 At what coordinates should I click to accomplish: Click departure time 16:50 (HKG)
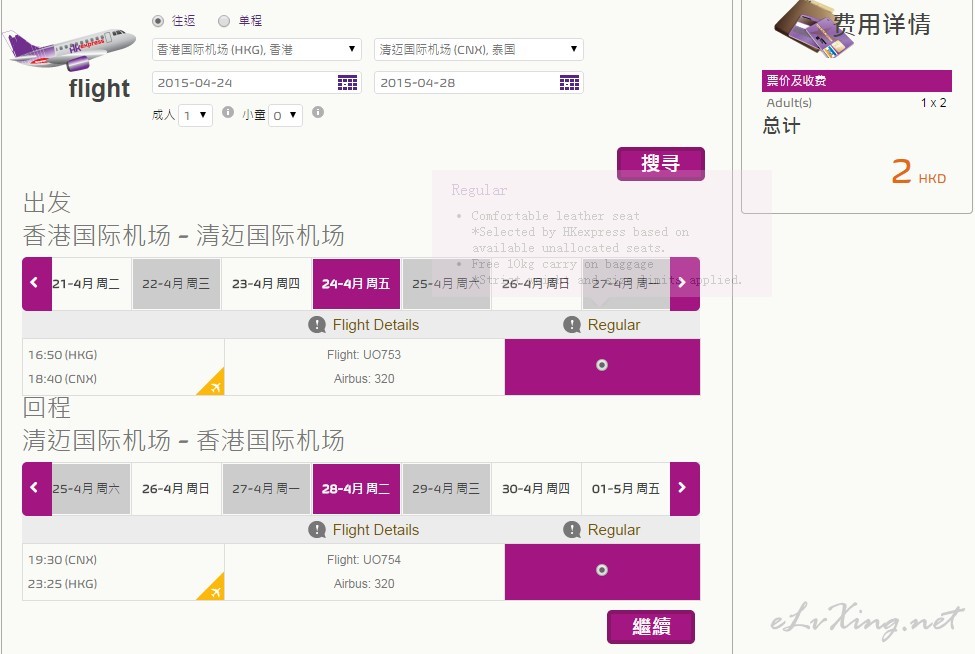click(62, 355)
